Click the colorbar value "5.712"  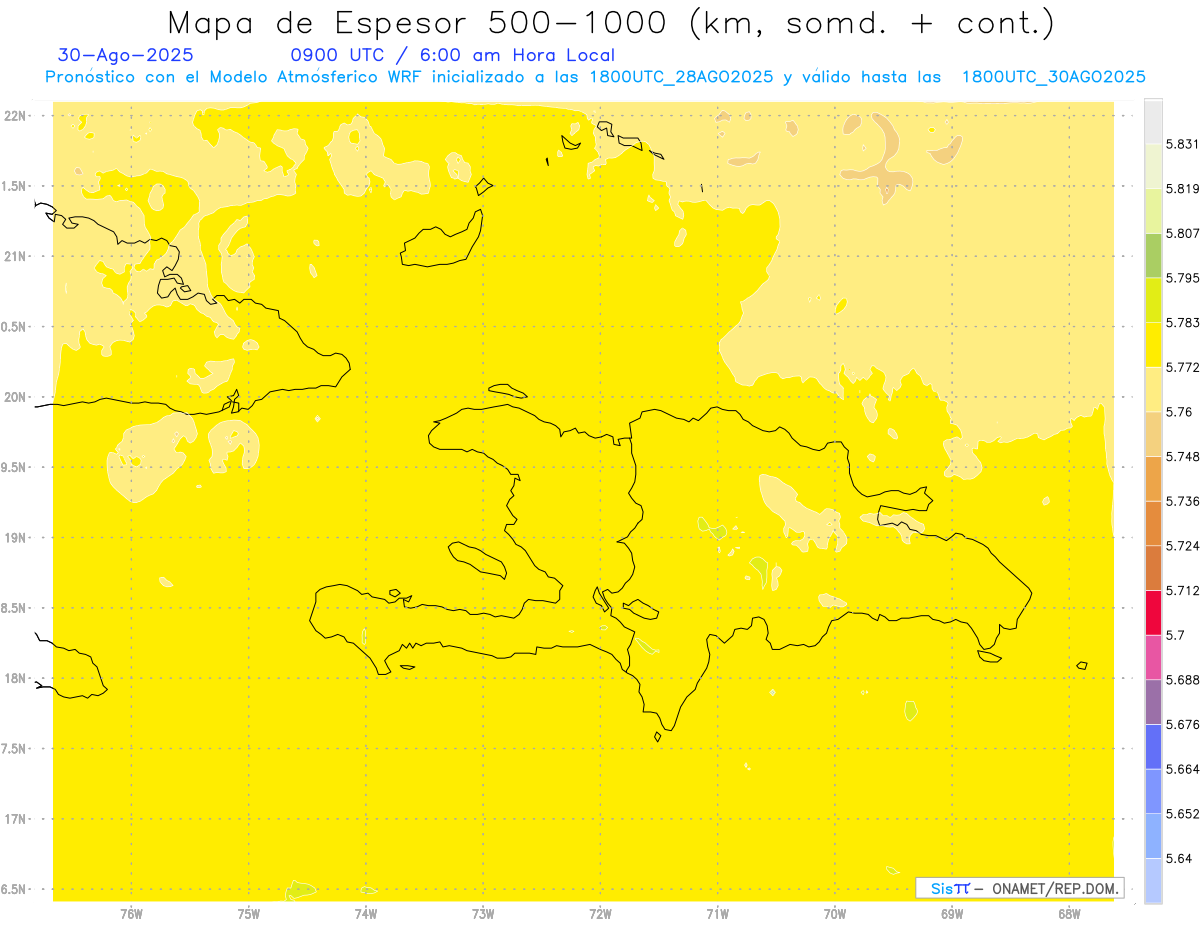point(1182,590)
